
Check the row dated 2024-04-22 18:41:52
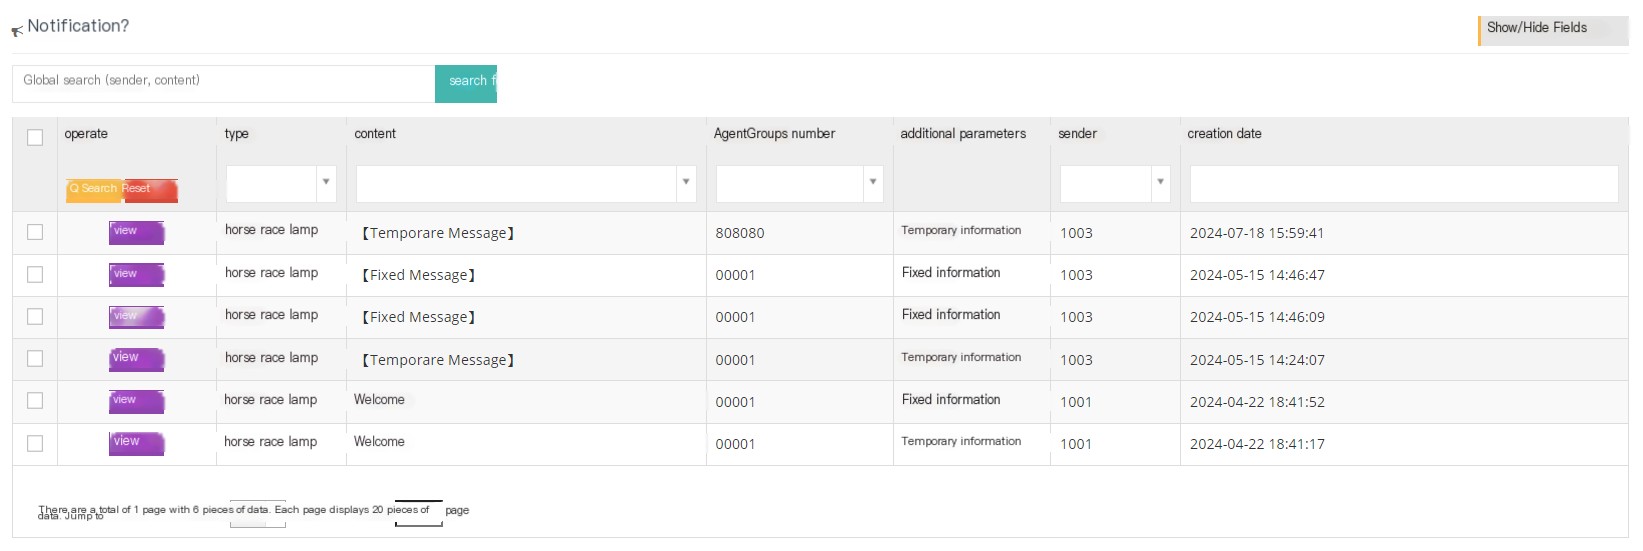35,400
